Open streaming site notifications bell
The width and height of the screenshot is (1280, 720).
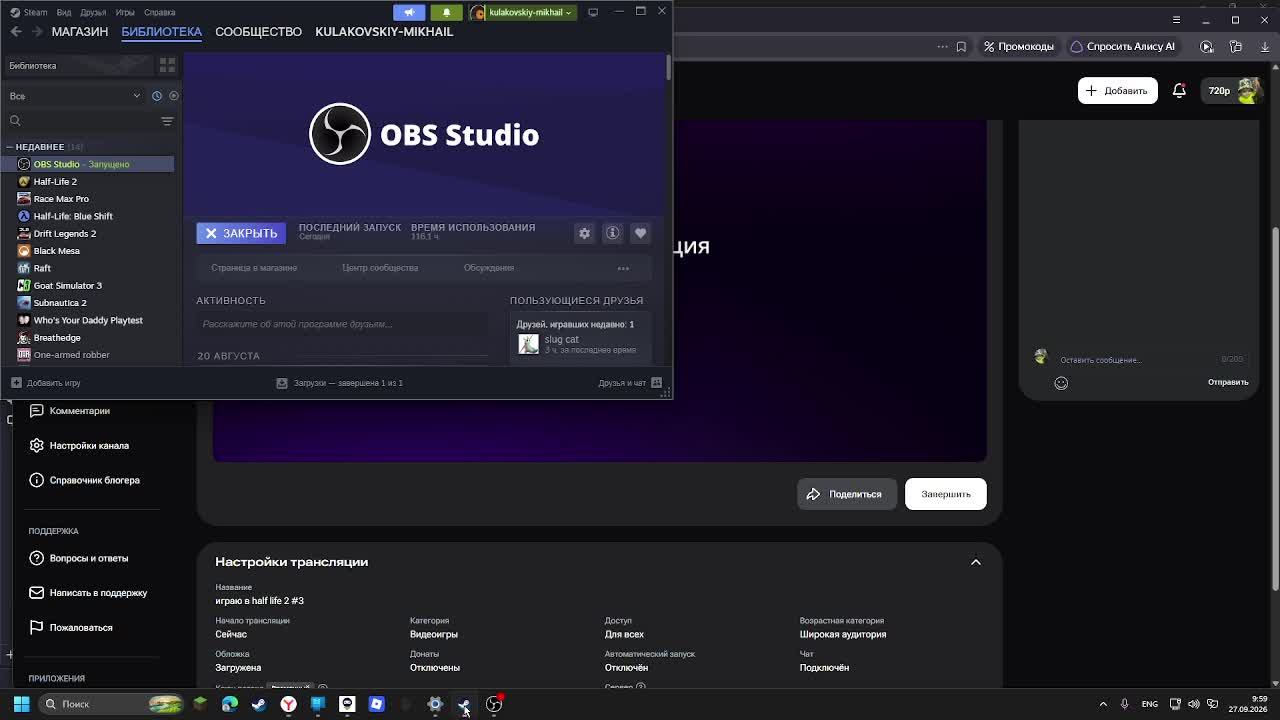coord(1179,91)
